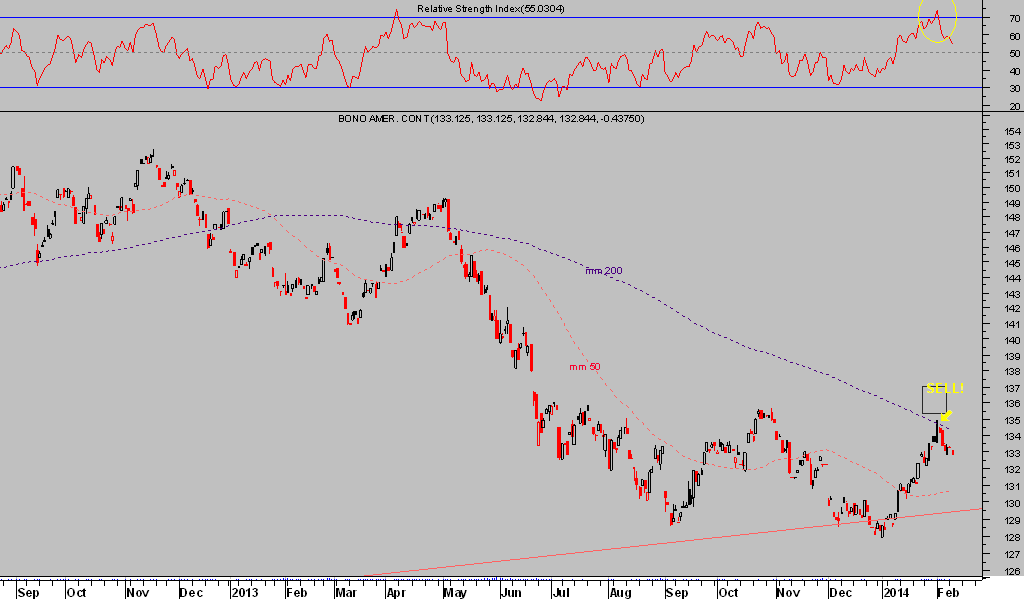
Task: Click the 2013 label on the time axis
Action: 246,592
